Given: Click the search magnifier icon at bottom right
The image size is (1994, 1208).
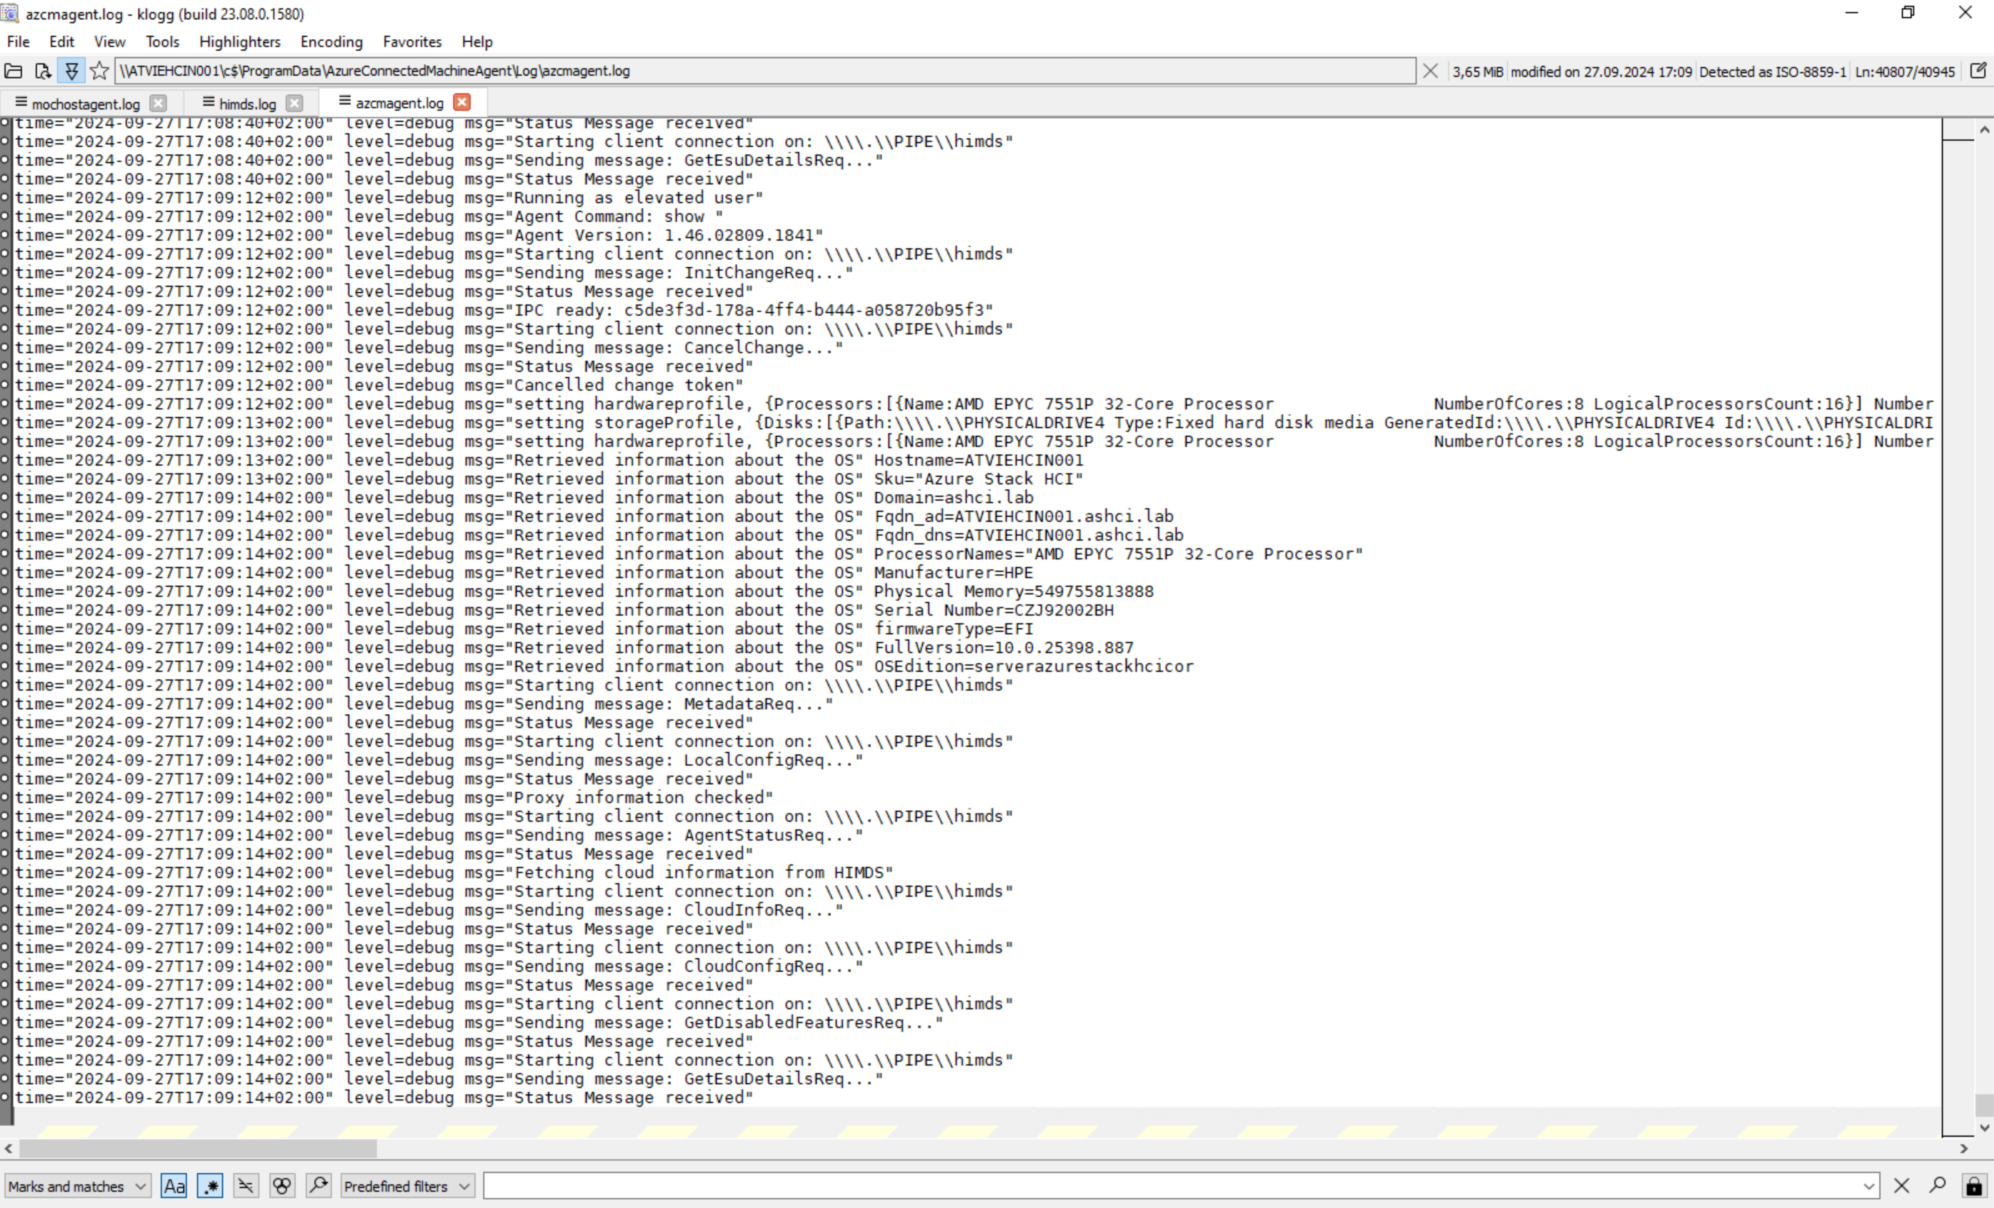Looking at the screenshot, I should 1937,1185.
